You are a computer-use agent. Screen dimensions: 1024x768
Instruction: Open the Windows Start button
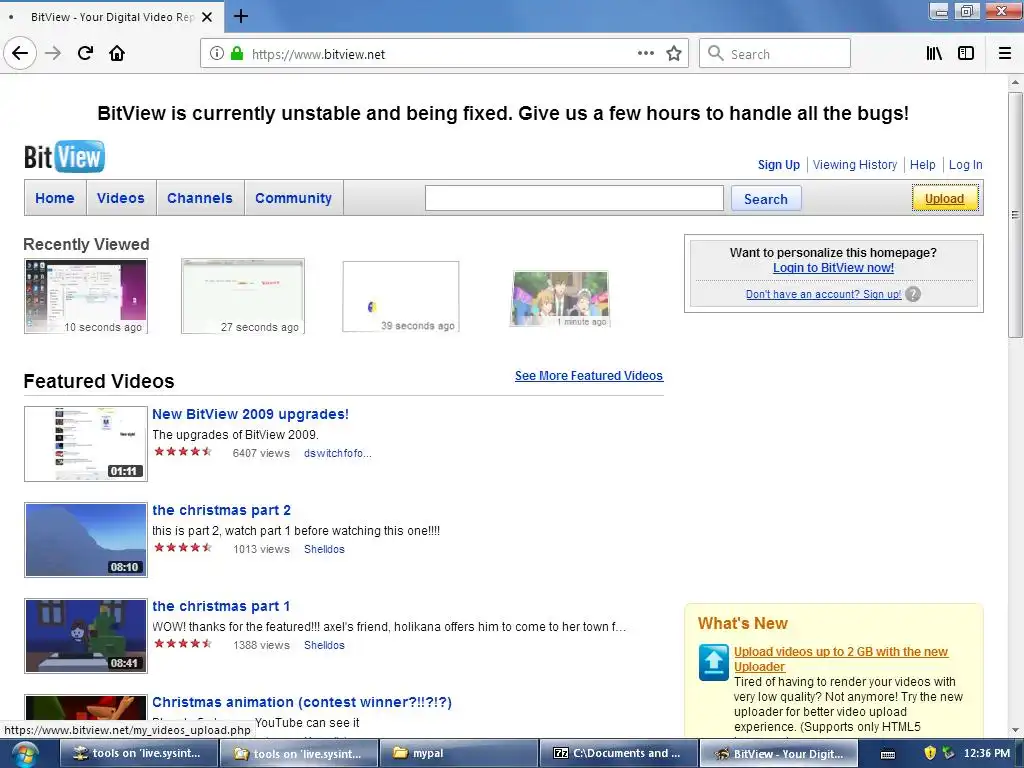[x=24, y=754]
